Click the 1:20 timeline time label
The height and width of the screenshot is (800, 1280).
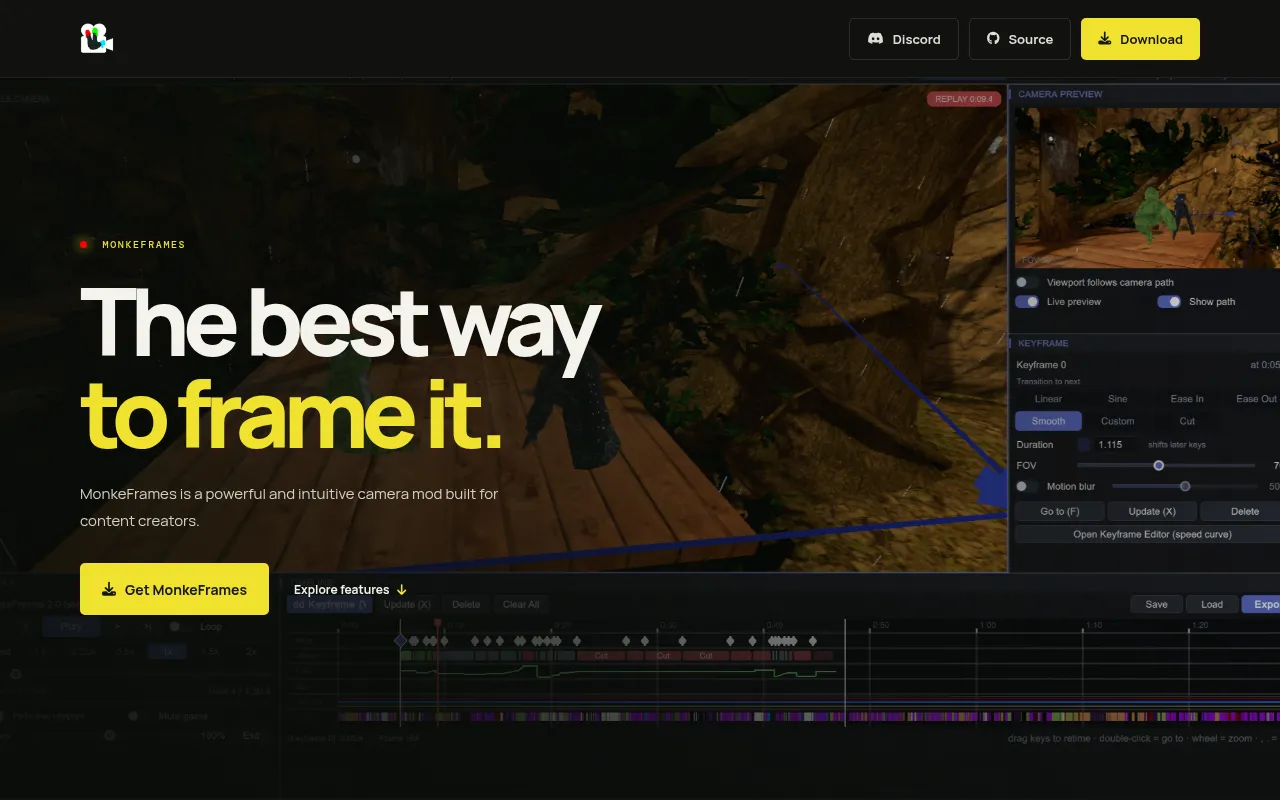click(1200, 625)
